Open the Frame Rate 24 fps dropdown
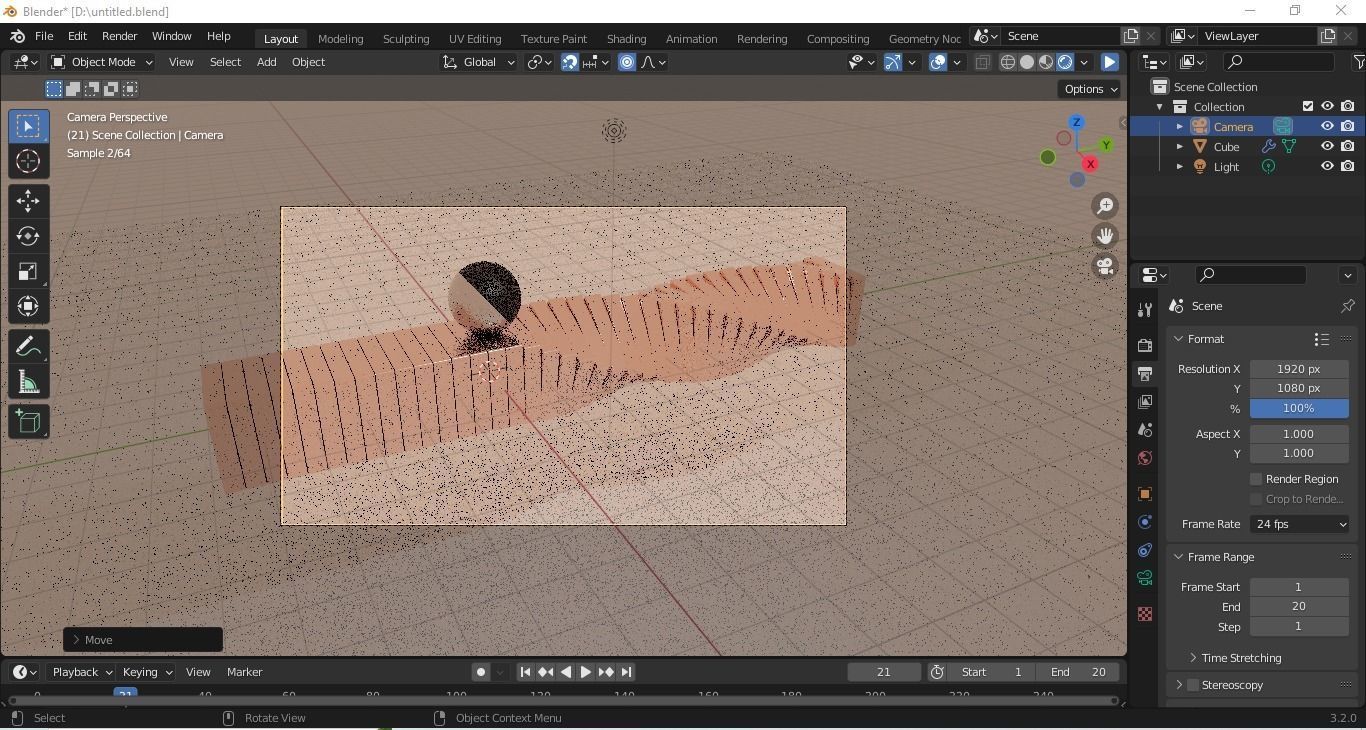This screenshot has height=730, width=1366. 1299,524
